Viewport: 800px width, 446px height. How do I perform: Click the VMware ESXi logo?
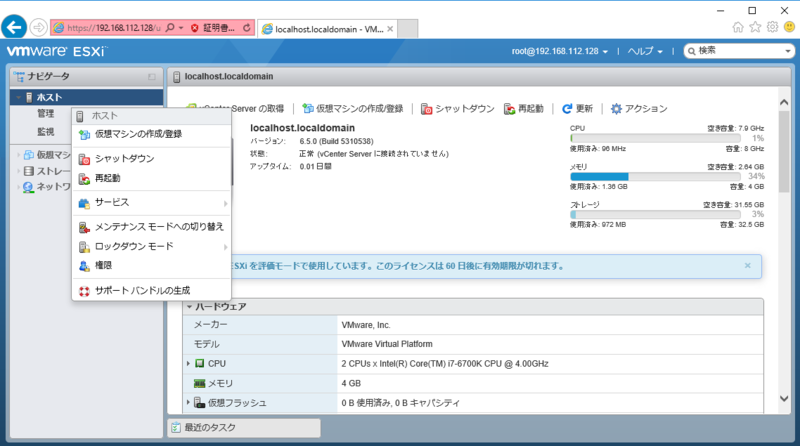pos(56,51)
